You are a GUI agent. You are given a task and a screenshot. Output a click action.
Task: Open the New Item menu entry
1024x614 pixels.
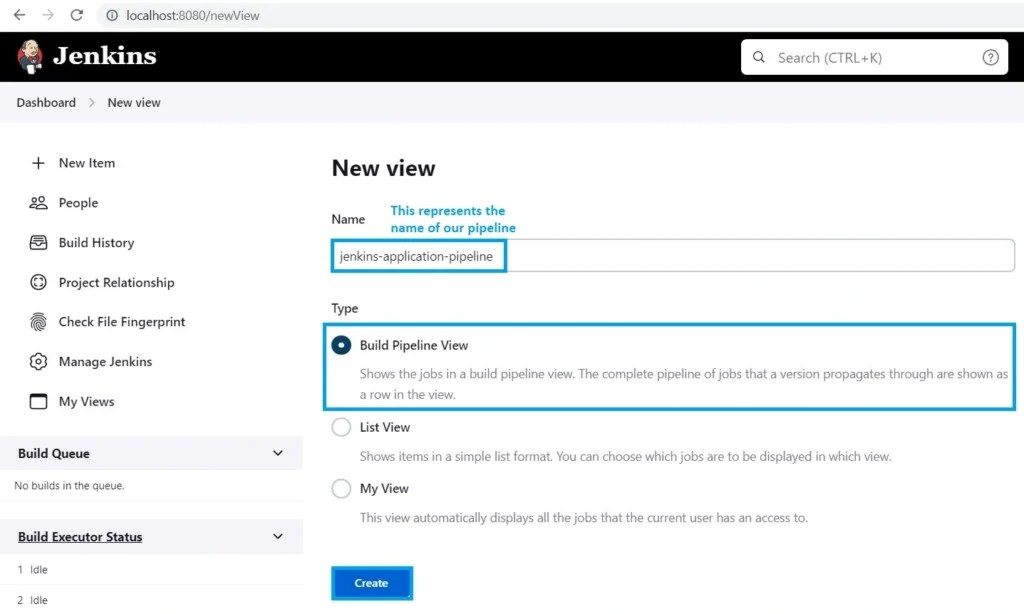point(87,163)
